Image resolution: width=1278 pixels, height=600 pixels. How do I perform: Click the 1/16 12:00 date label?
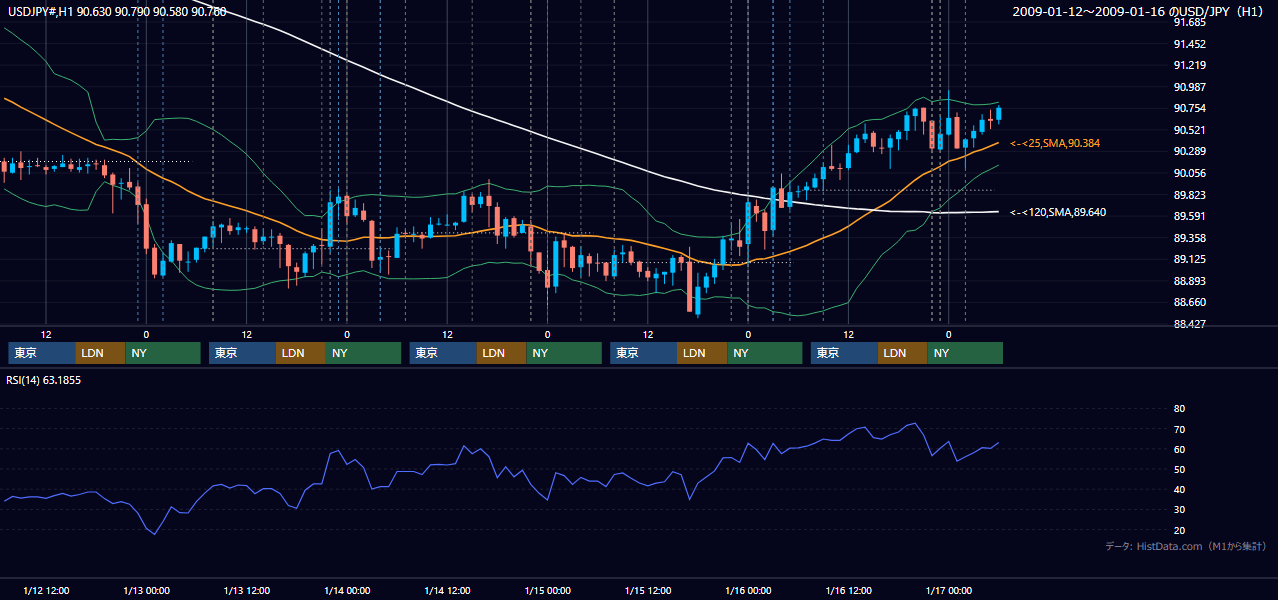pos(850,590)
